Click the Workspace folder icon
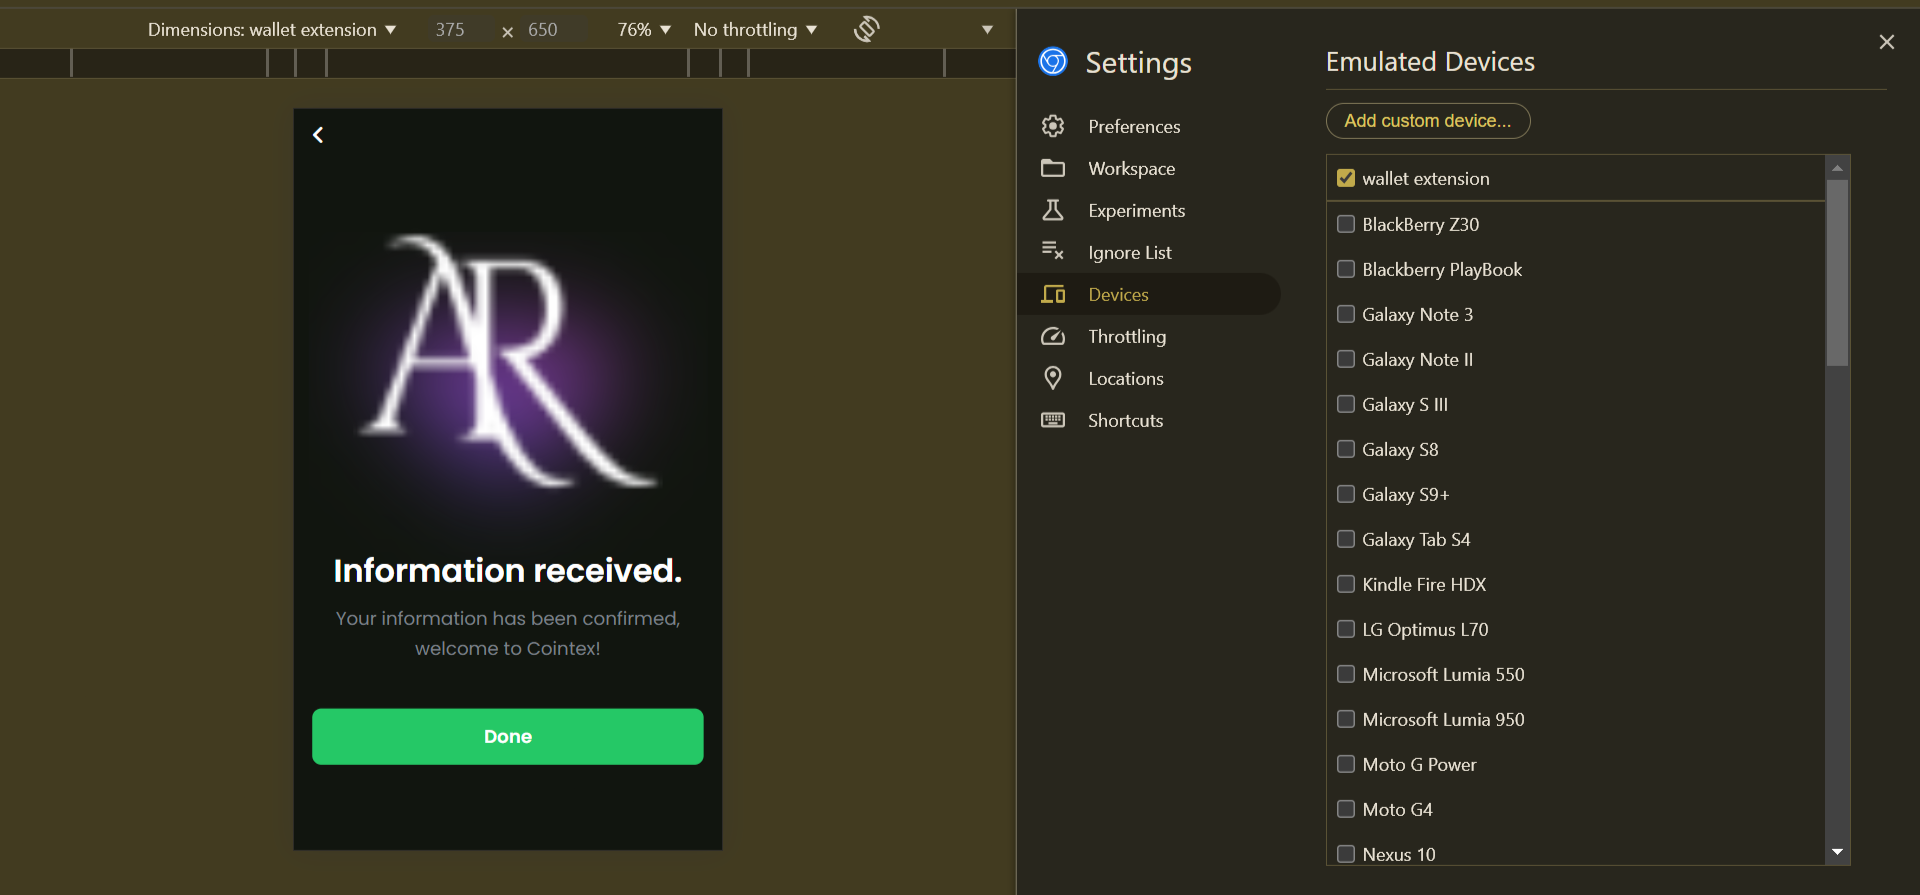 pos(1053,168)
